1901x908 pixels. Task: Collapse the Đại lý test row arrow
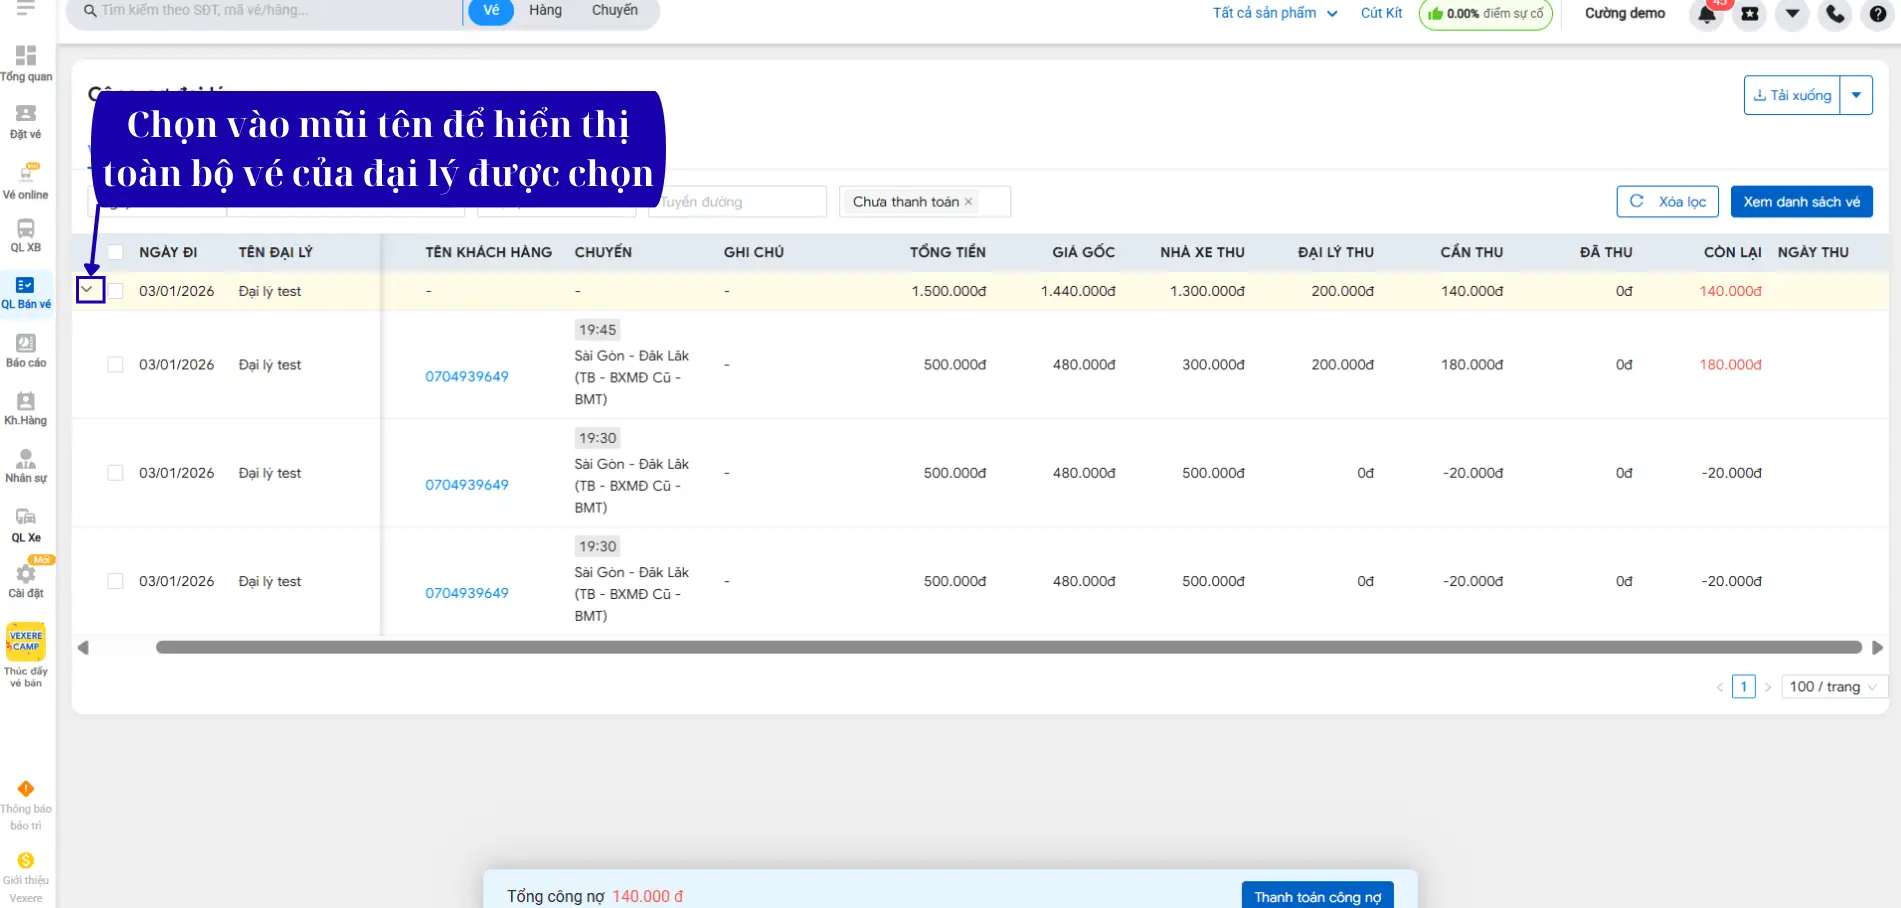89,290
